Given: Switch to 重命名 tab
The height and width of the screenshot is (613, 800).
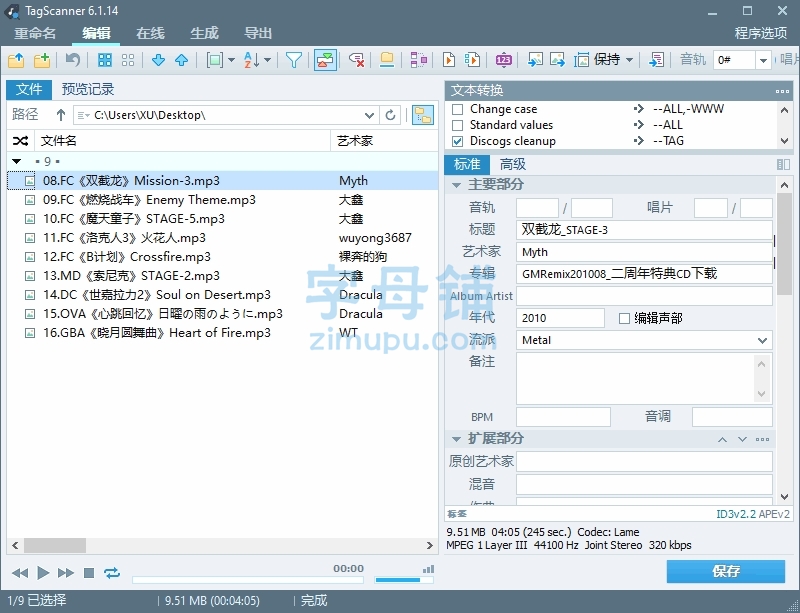Looking at the screenshot, I should click(35, 33).
